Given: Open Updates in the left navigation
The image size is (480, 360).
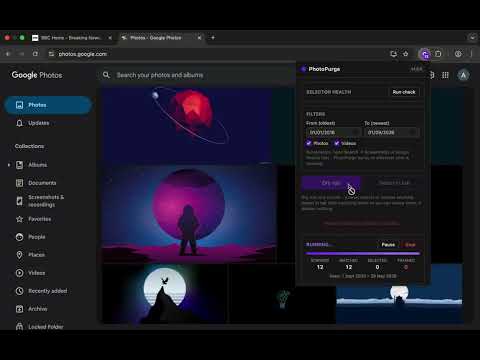Looking at the screenshot, I should (48, 123).
